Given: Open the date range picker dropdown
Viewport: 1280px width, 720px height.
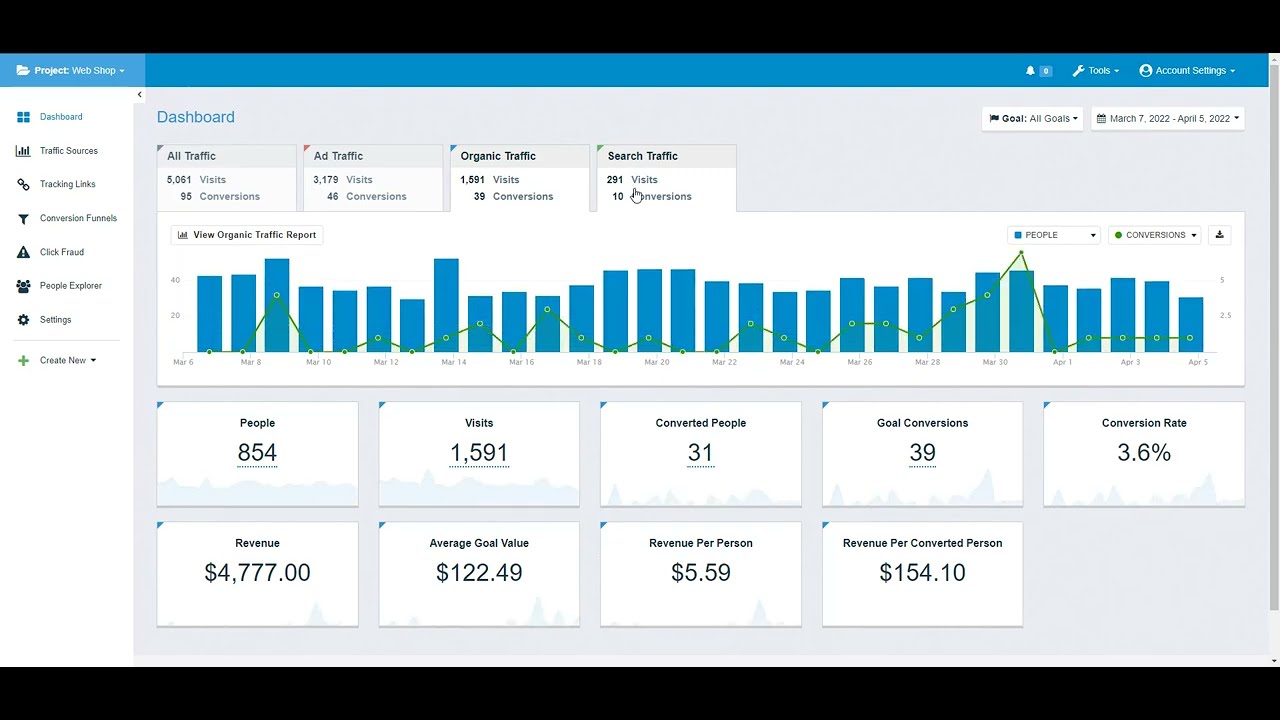Looking at the screenshot, I should (1167, 118).
